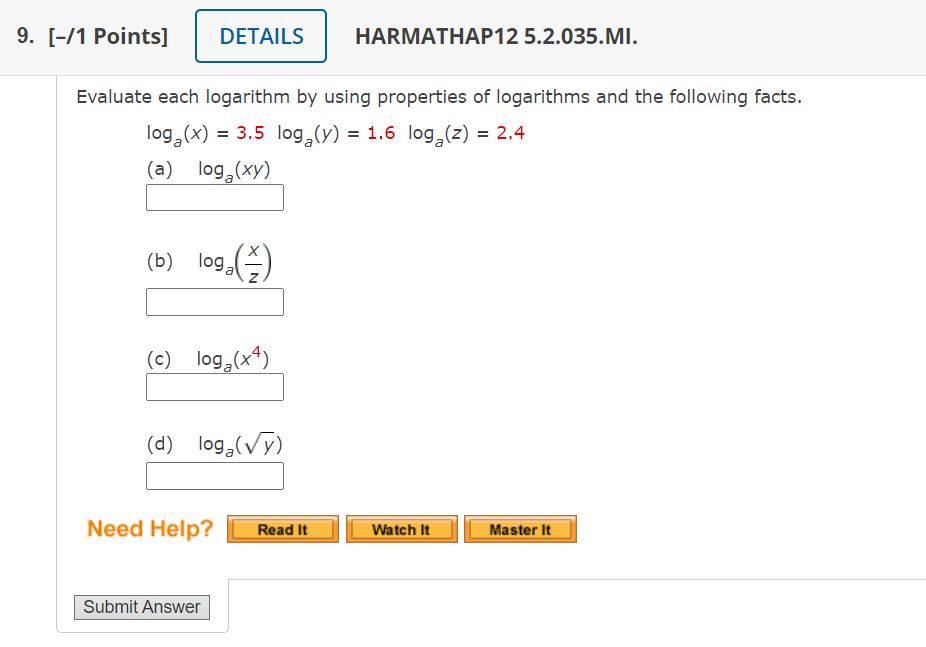The height and width of the screenshot is (647, 926).
Task: Activate the log_a(x^4) answer entry box
Action: pos(215,386)
